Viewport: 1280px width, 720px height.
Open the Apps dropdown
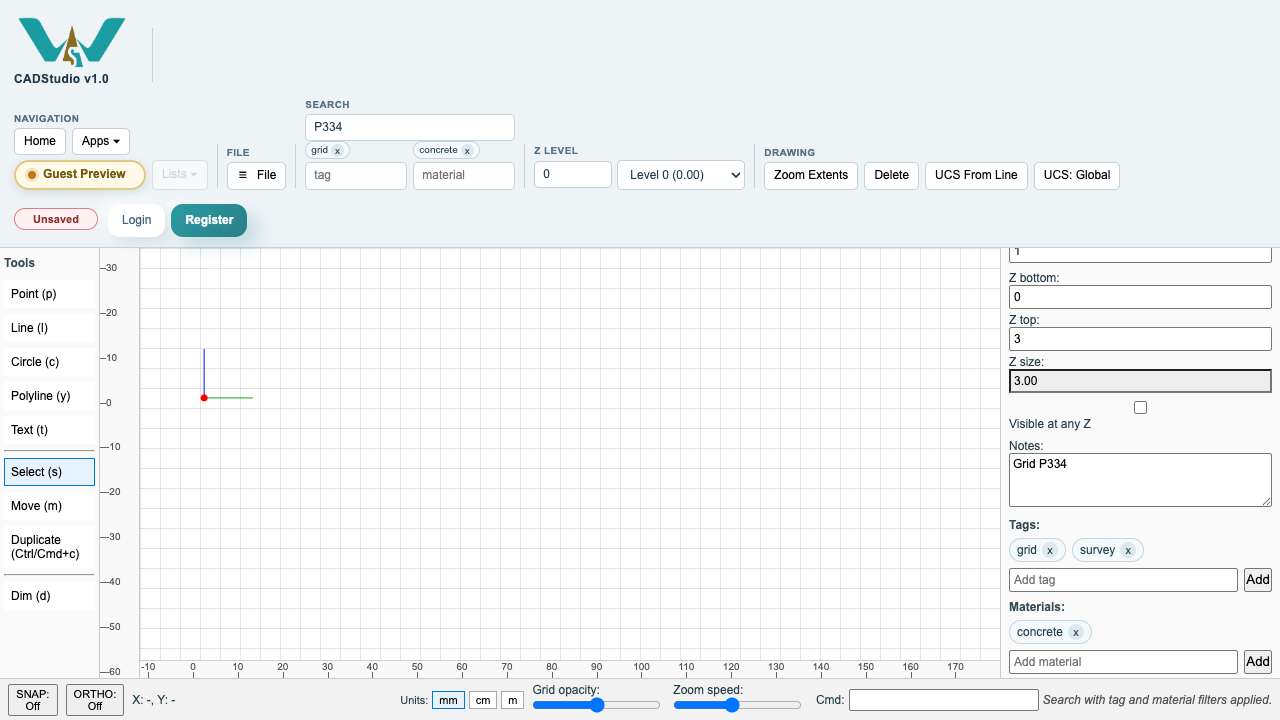click(x=101, y=141)
